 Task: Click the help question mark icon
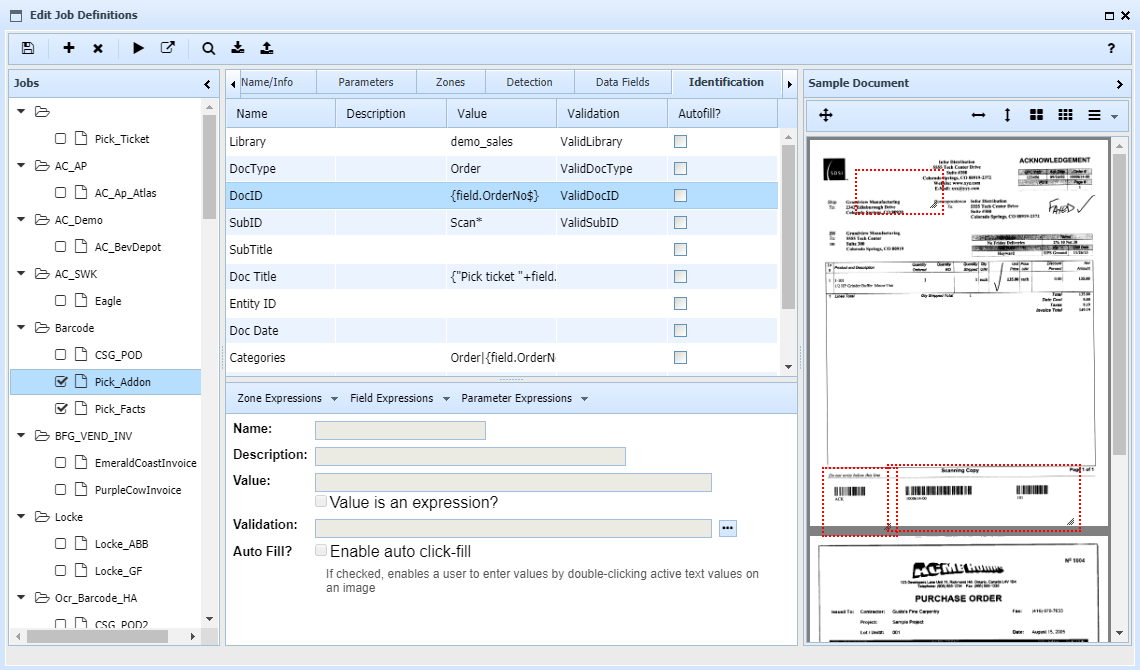[1111, 48]
